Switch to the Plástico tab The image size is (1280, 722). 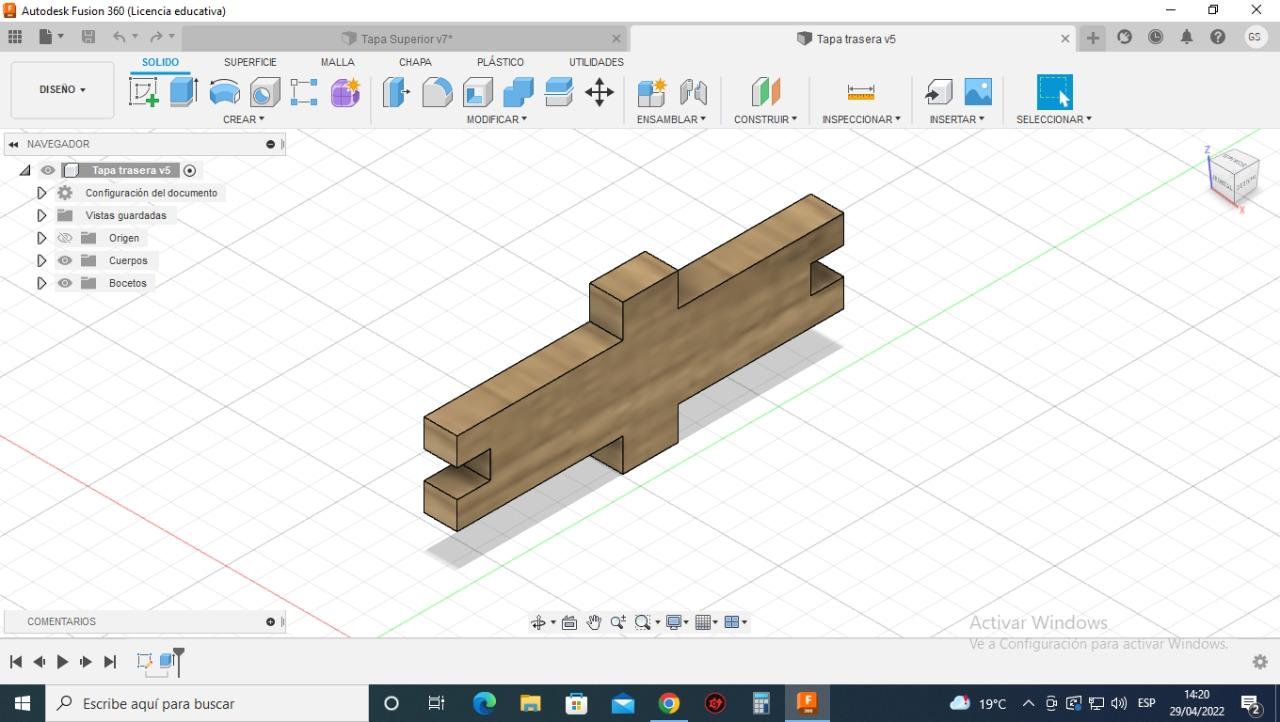click(x=500, y=62)
